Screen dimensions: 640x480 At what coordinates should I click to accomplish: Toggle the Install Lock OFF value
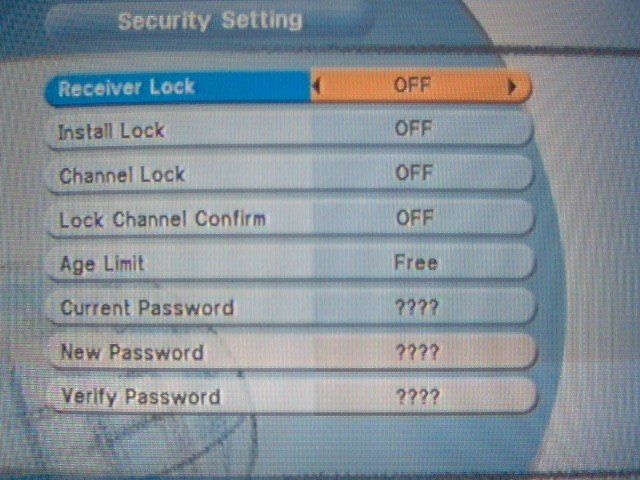413,129
